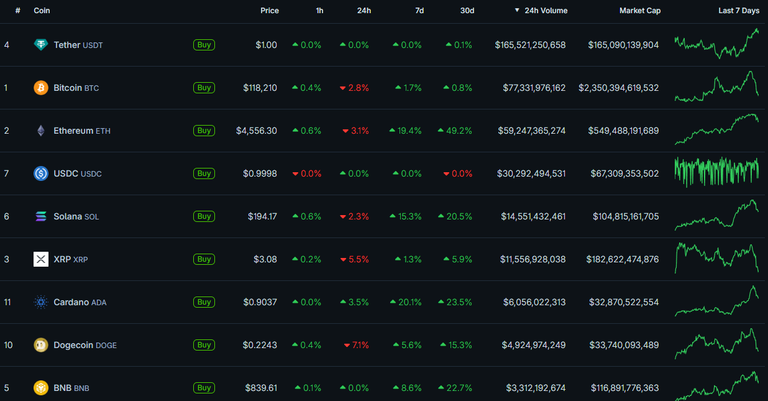768x401 pixels.
Task: Click XRP market cap $182,622,474,876
Action: pos(623,259)
